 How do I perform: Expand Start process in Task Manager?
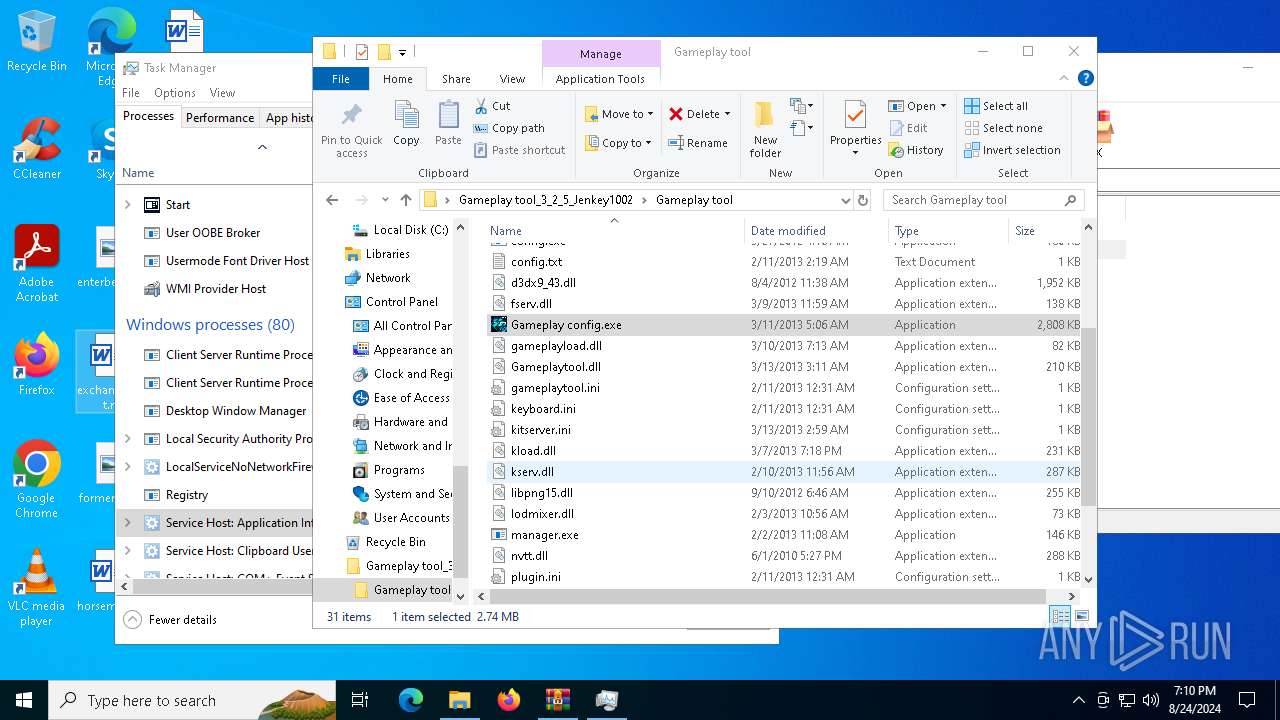point(127,205)
